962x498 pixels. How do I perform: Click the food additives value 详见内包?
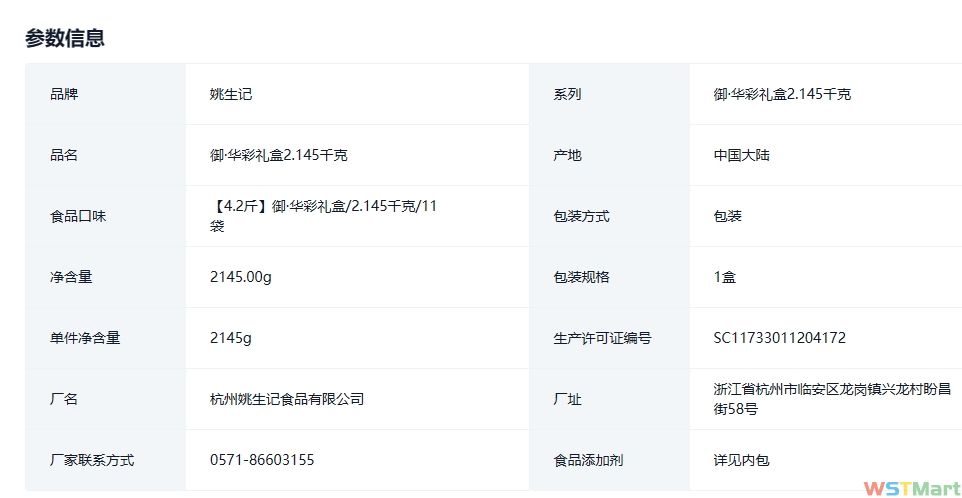coord(741,460)
